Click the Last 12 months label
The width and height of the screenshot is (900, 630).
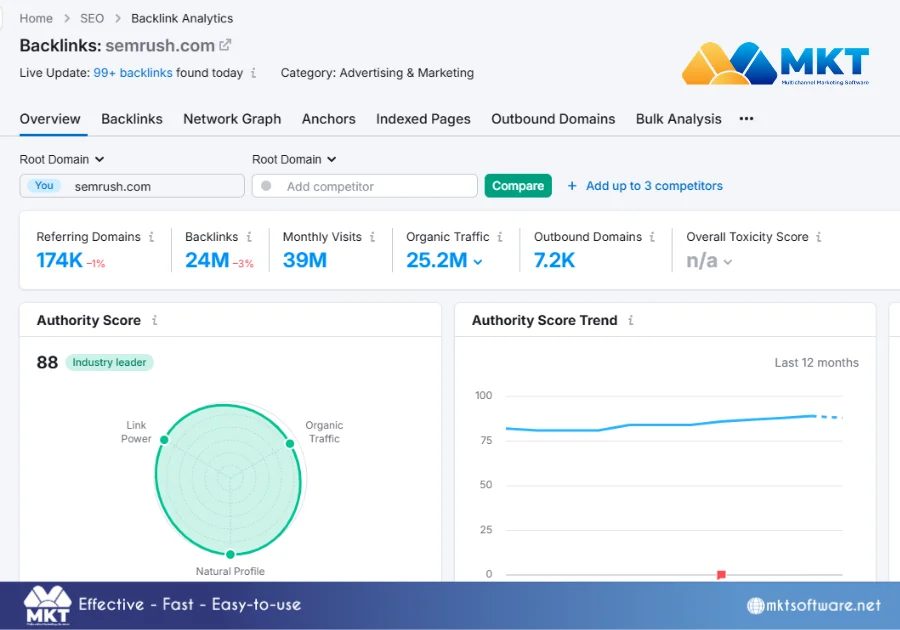(816, 363)
